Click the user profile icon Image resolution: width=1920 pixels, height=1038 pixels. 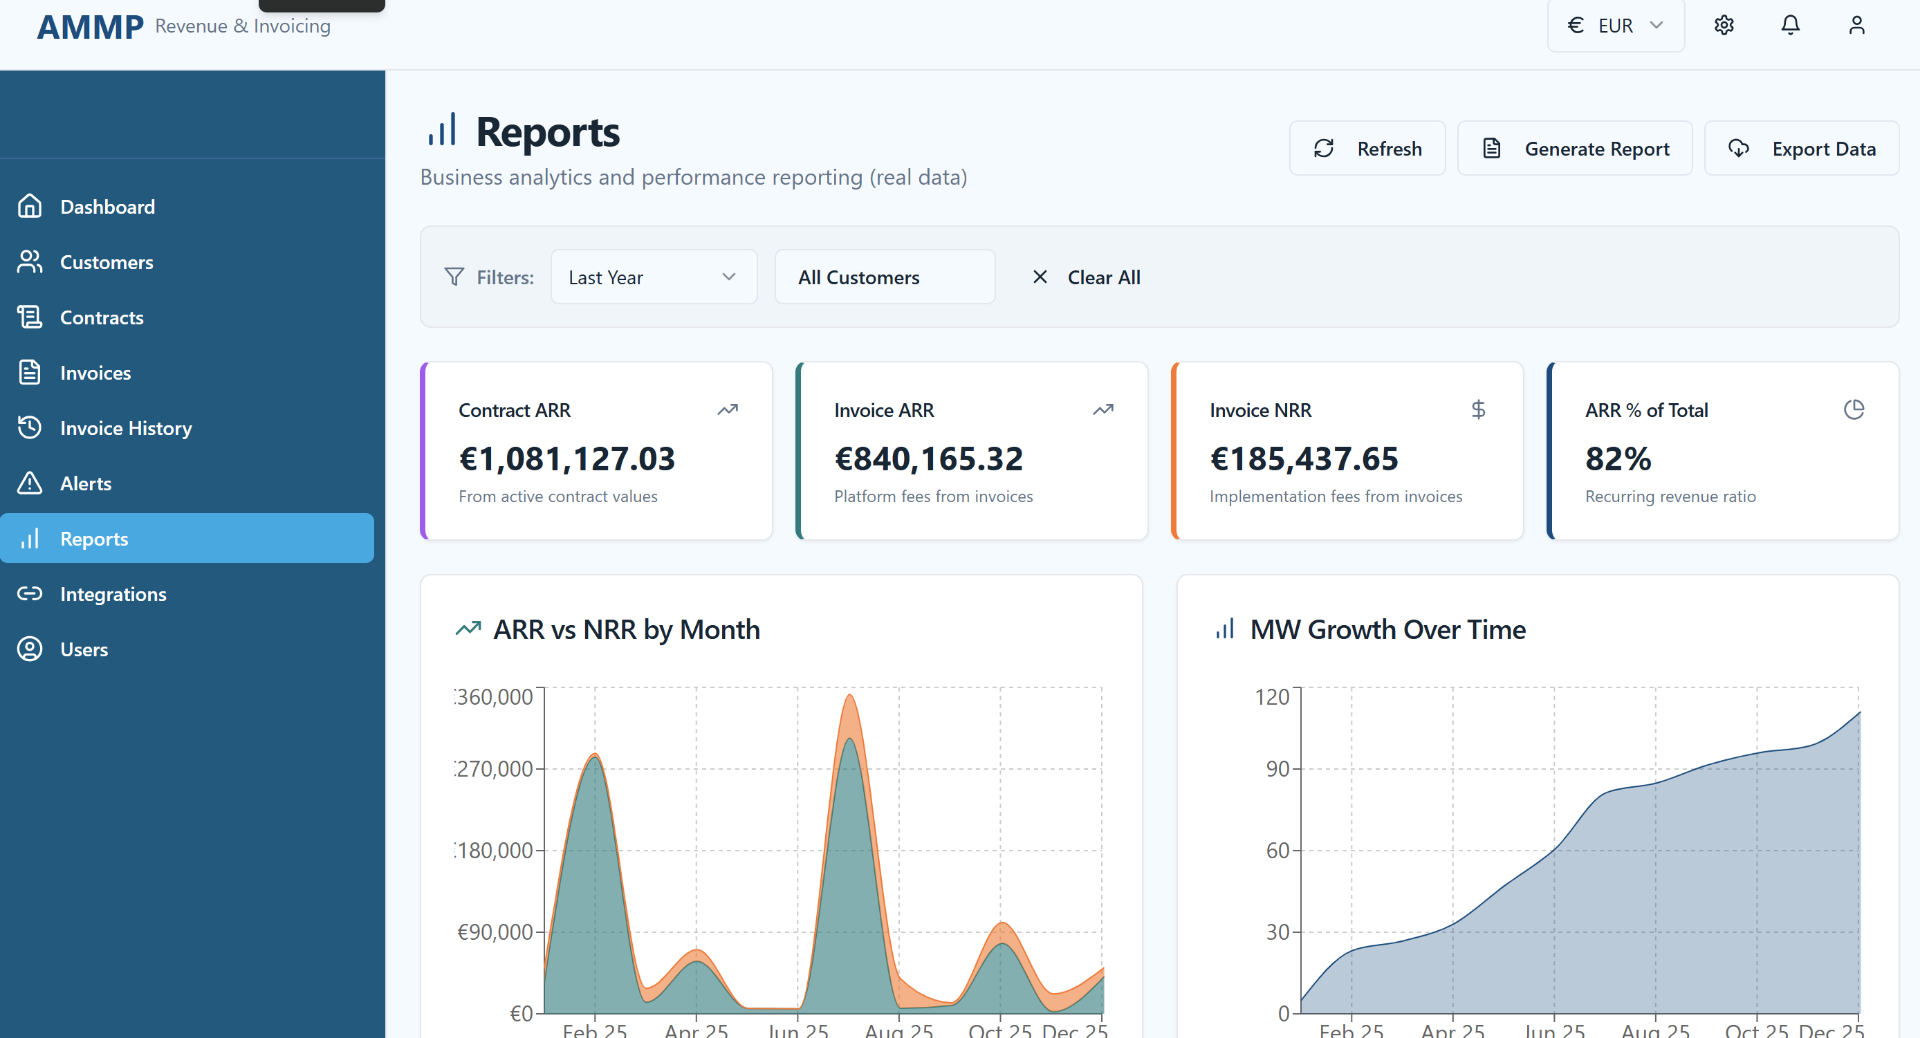(1857, 25)
